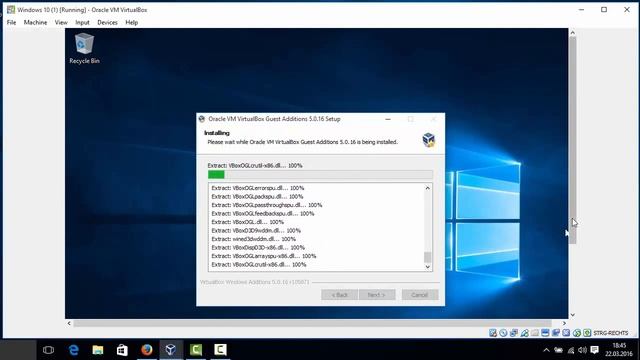Select log row 'Extract: VBoxD3D9wddm.dll... 100%'
640x360 pixels.
click(x=256, y=231)
